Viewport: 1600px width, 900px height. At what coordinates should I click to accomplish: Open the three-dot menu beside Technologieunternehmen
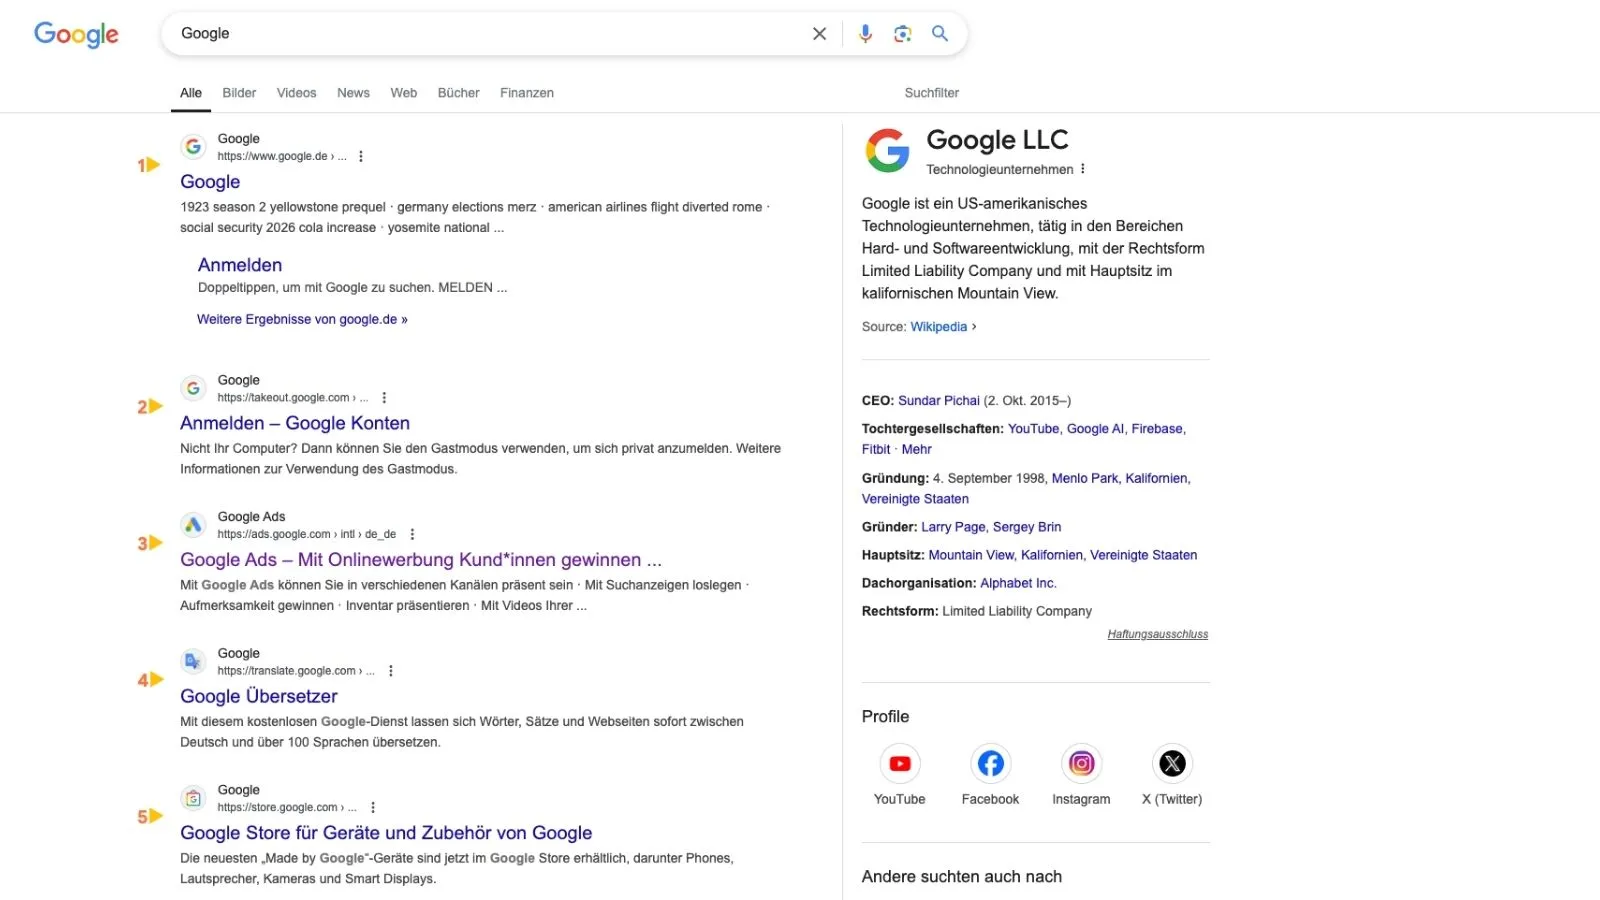point(1084,169)
